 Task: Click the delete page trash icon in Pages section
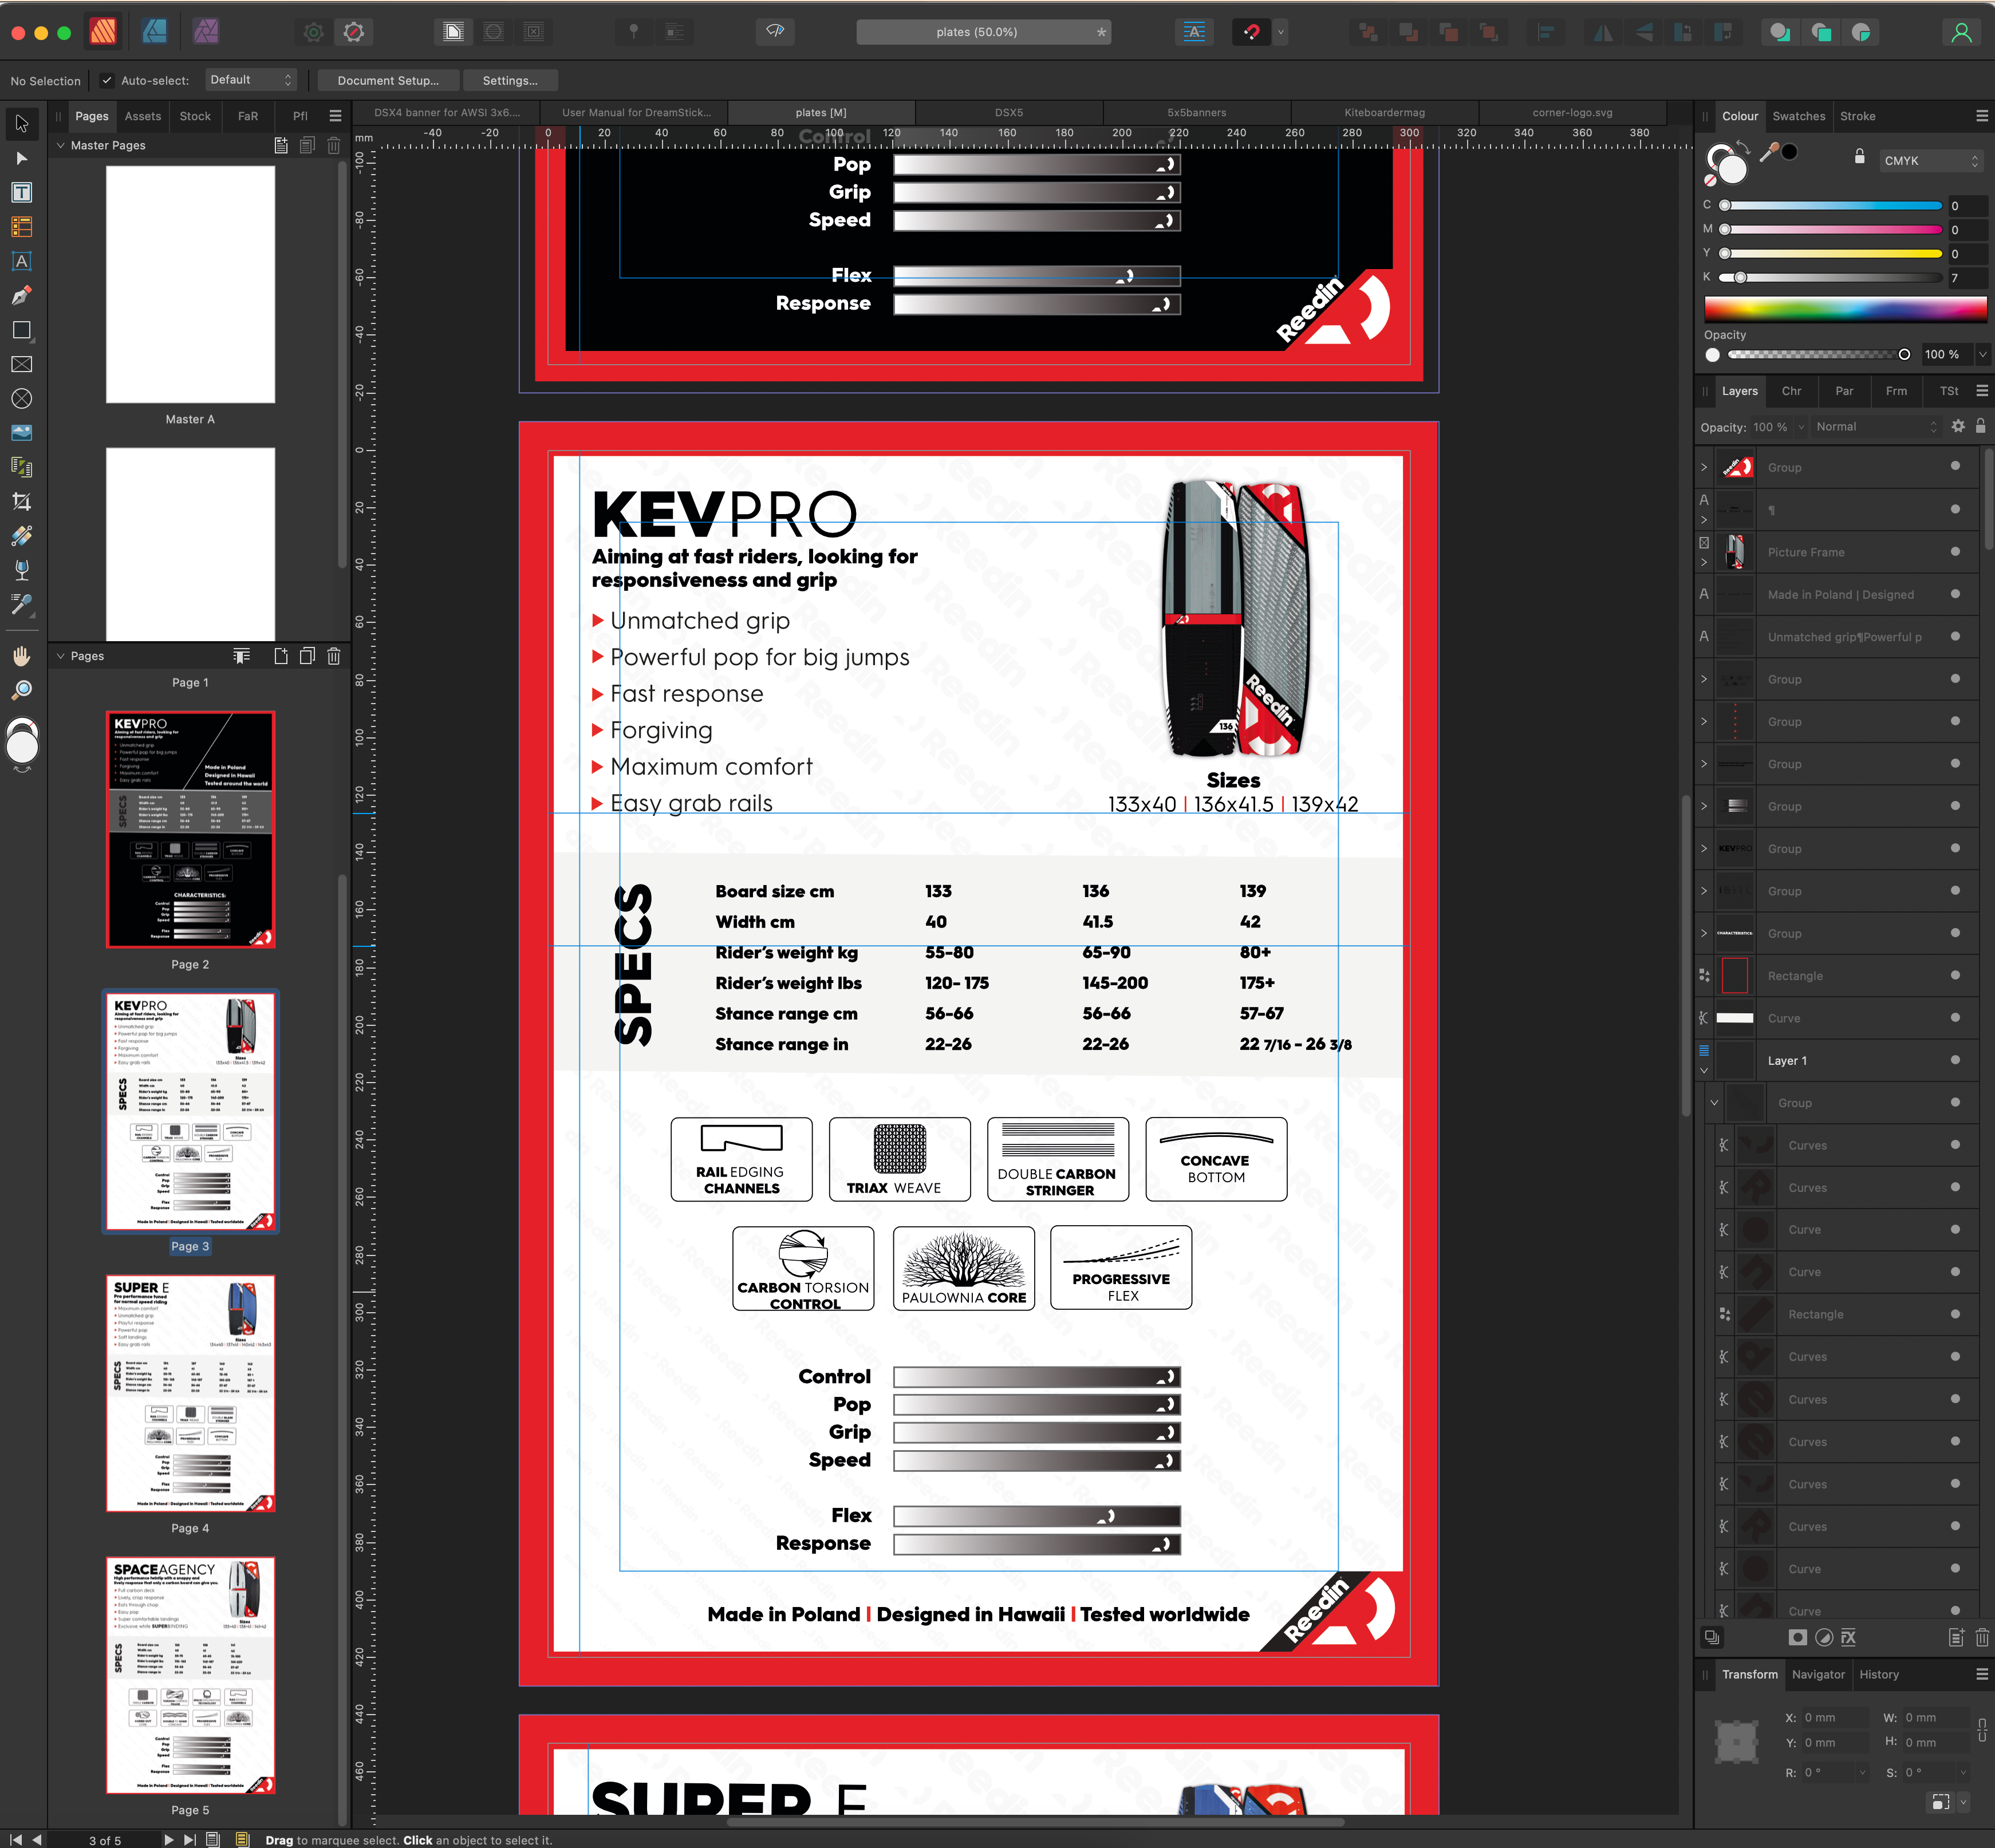pyautogui.click(x=334, y=656)
